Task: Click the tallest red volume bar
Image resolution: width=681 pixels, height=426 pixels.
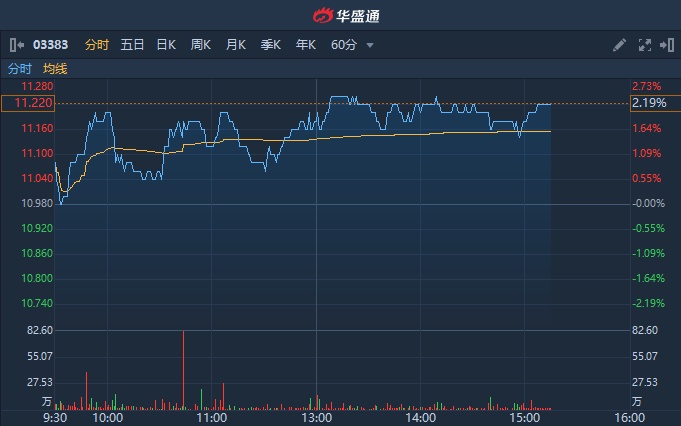Action: pos(184,370)
